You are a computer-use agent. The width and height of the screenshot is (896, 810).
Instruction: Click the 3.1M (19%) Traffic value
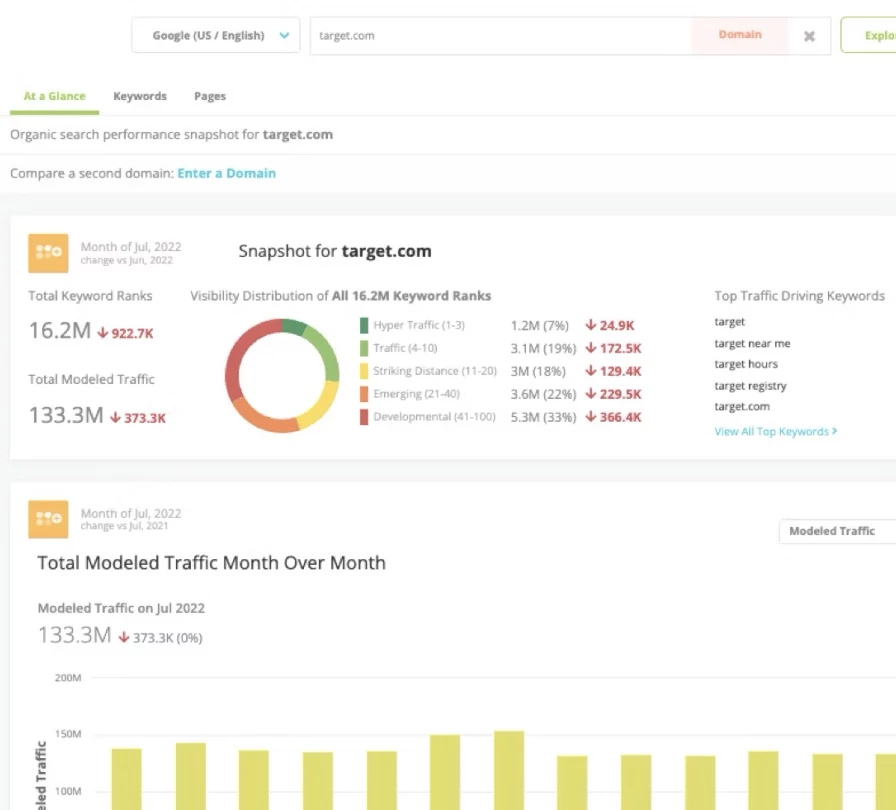click(543, 348)
